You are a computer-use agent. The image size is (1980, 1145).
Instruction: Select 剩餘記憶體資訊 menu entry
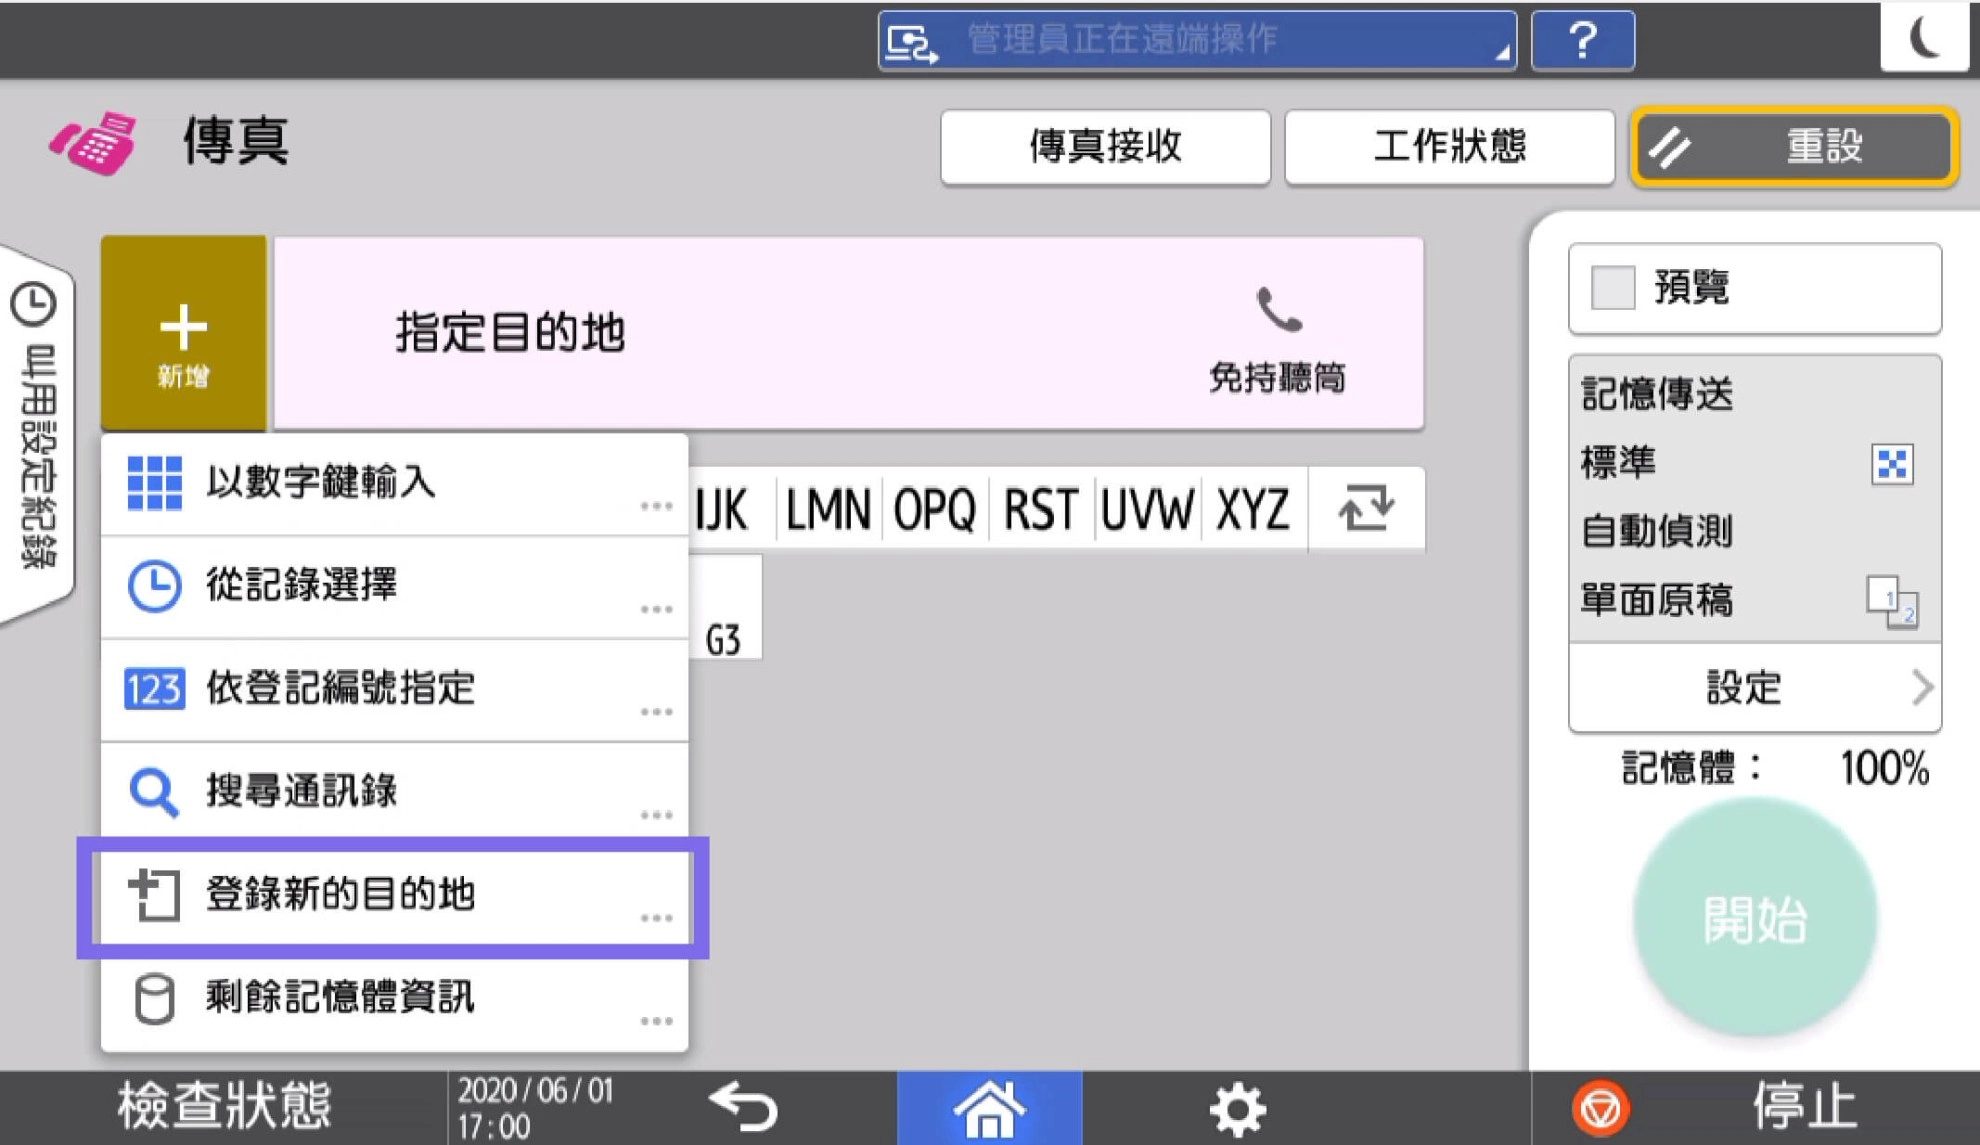click(x=394, y=999)
